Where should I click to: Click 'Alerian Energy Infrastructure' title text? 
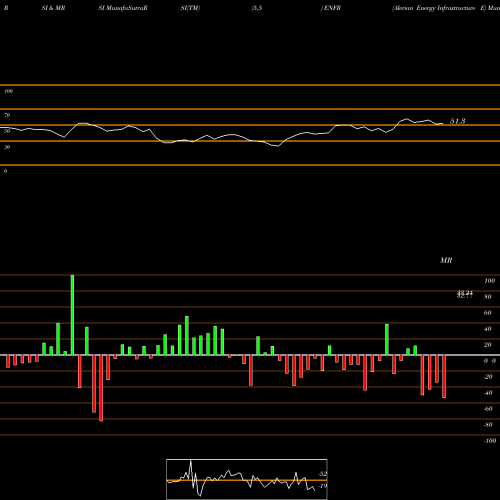(x=434, y=8)
